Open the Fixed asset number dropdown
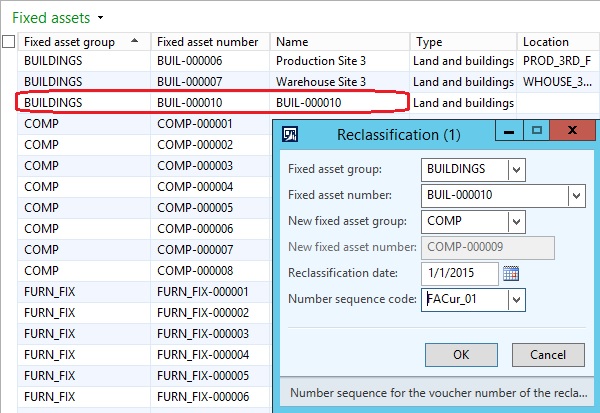 pyautogui.click(x=576, y=195)
